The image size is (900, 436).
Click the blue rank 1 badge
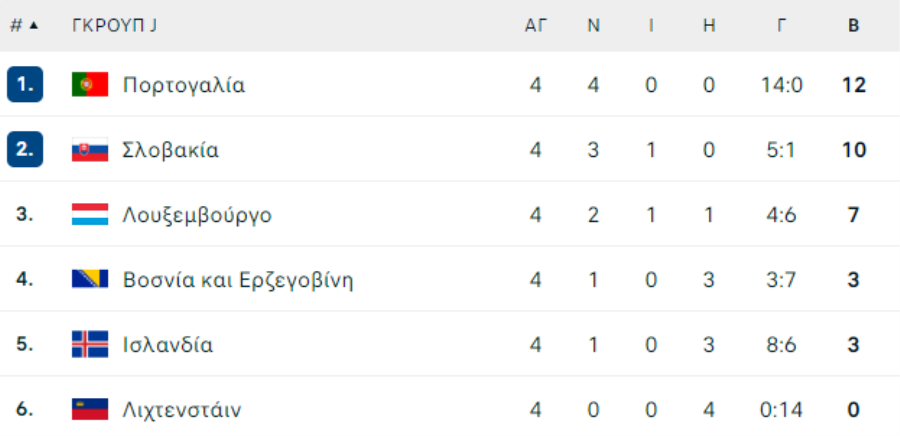click(x=25, y=84)
